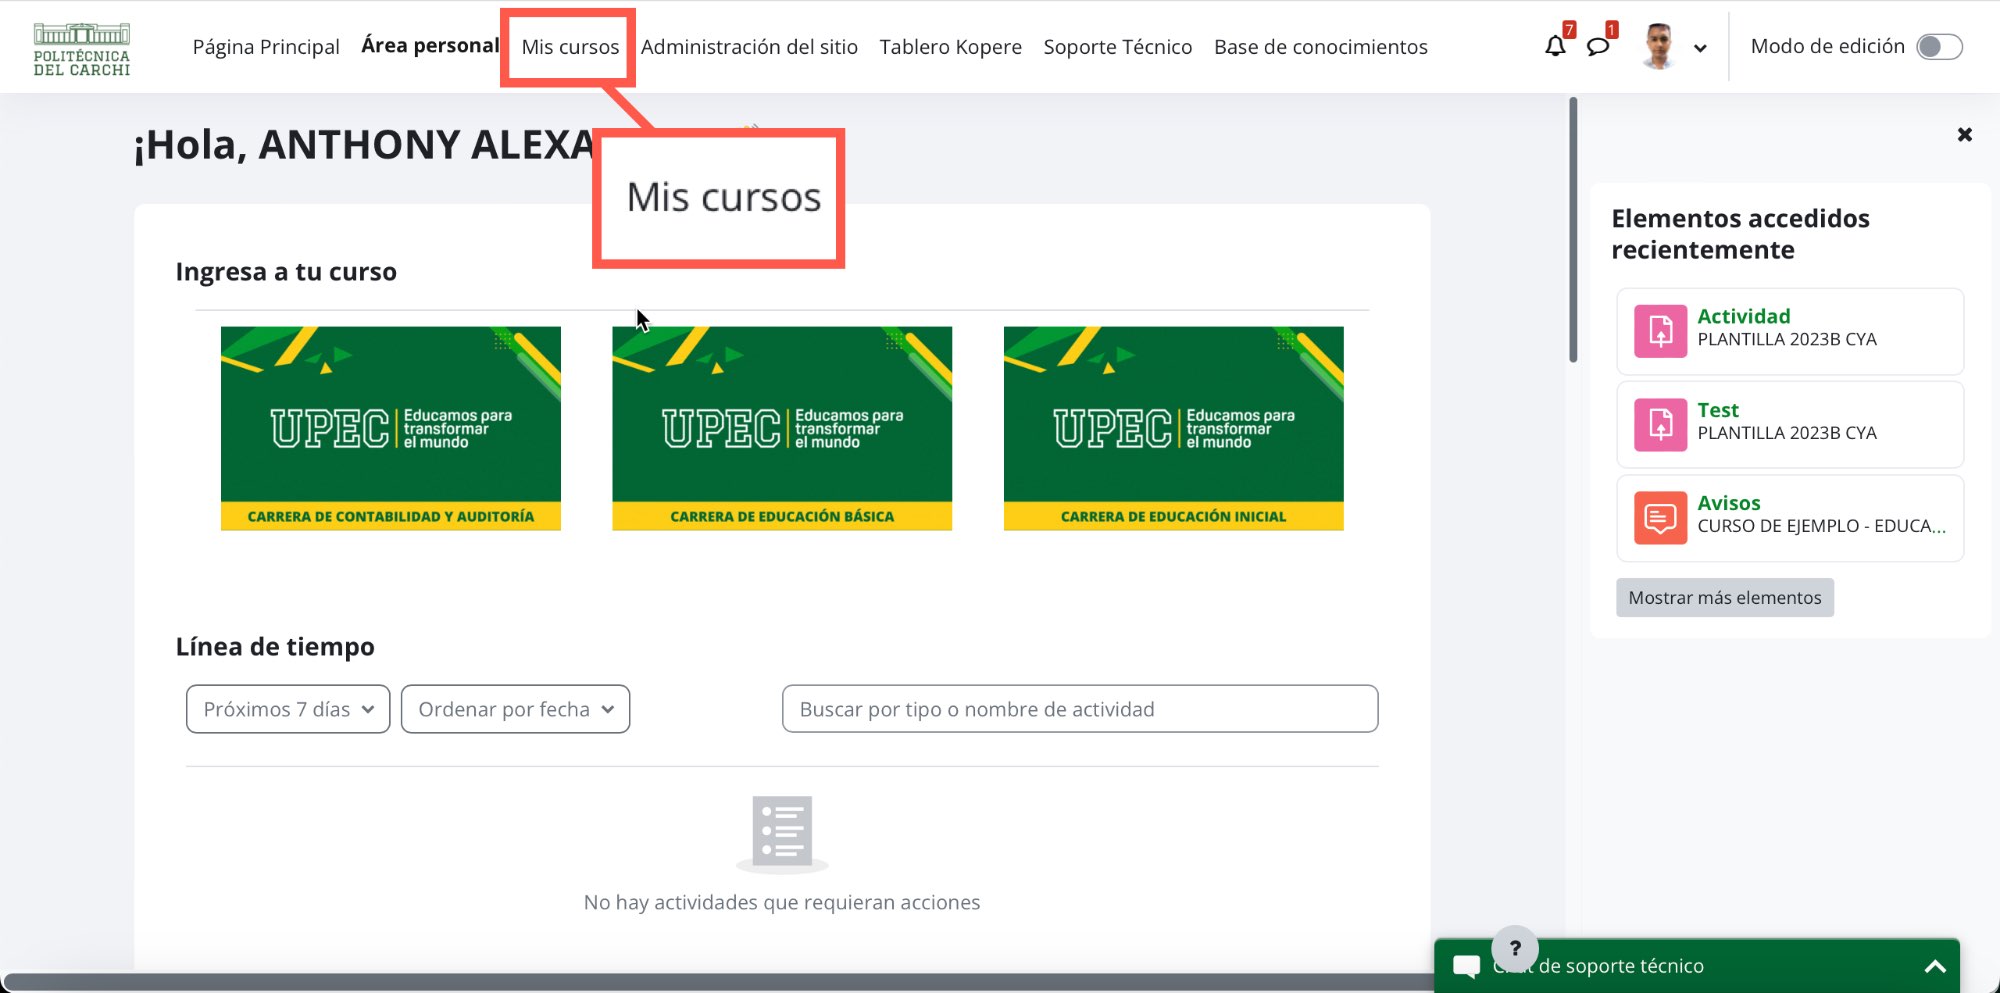Go to Página Principal
2000x993 pixels.
click(x=266, y=47)
